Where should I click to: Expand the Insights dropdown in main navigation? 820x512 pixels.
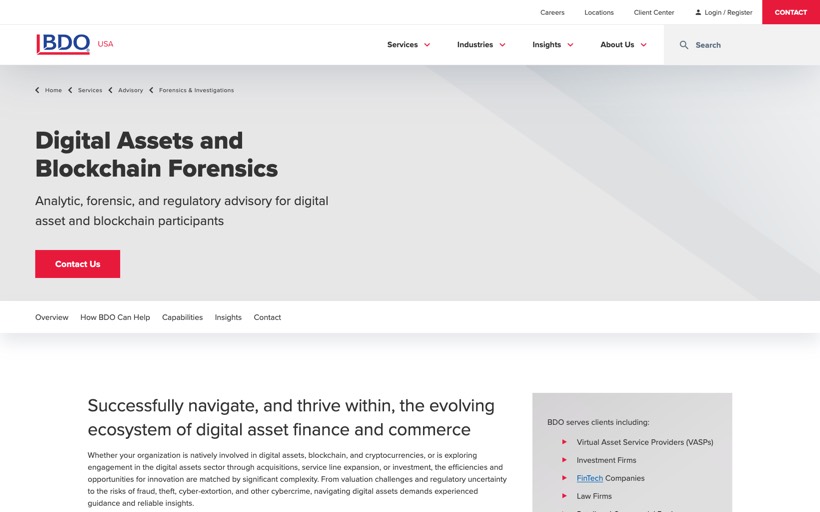553,44
